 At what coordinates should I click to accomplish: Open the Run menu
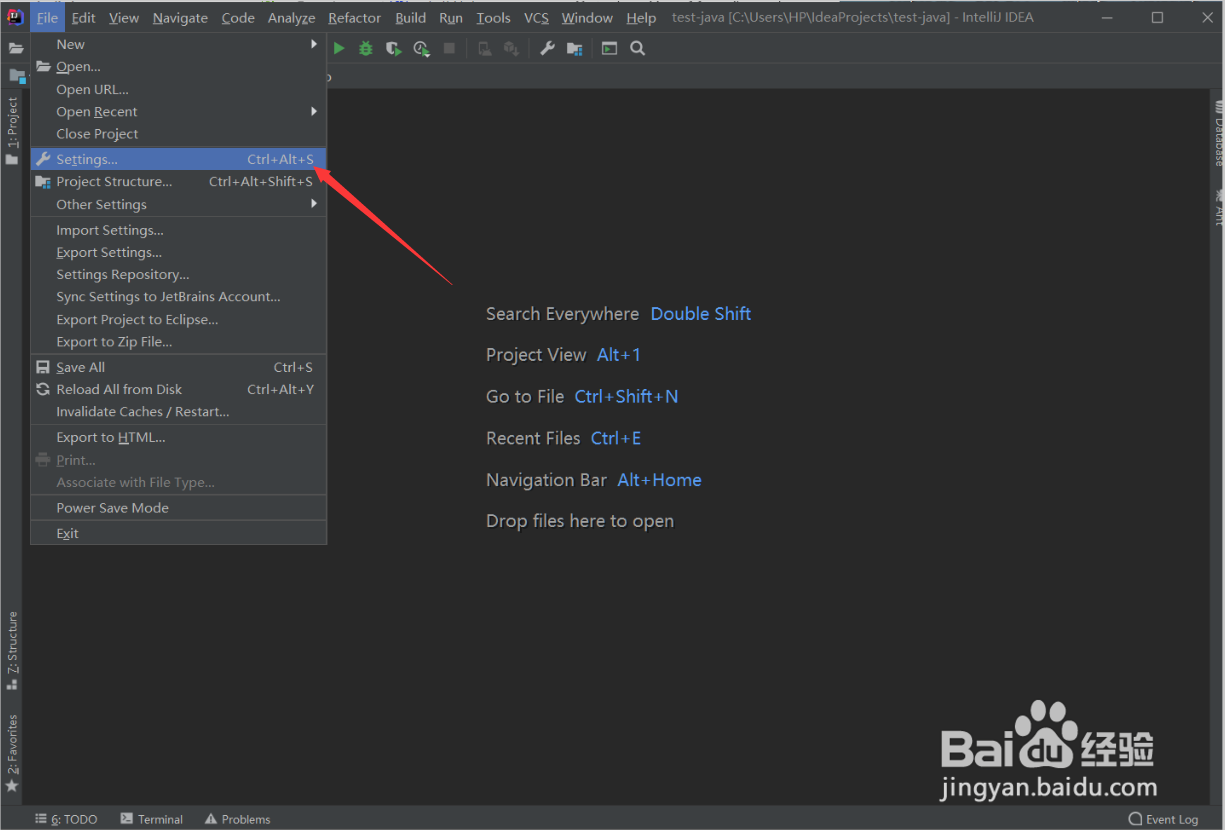pyautogui.click(x=451, y=17)
